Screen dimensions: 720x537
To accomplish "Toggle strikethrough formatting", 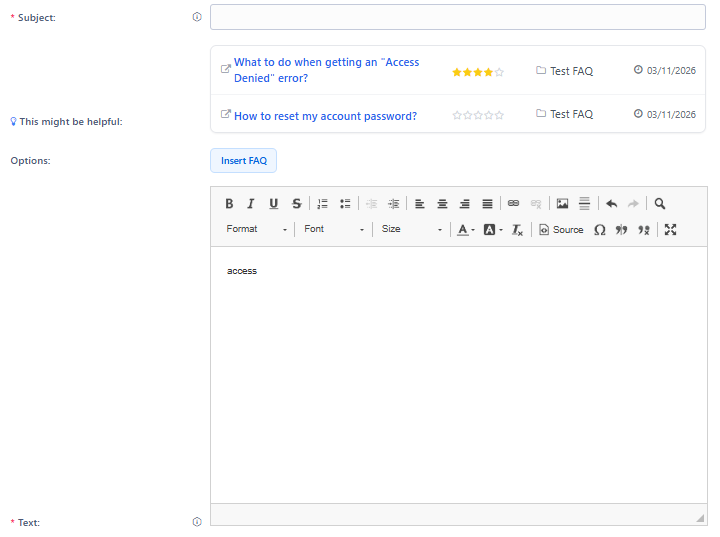I will (297, 203).
